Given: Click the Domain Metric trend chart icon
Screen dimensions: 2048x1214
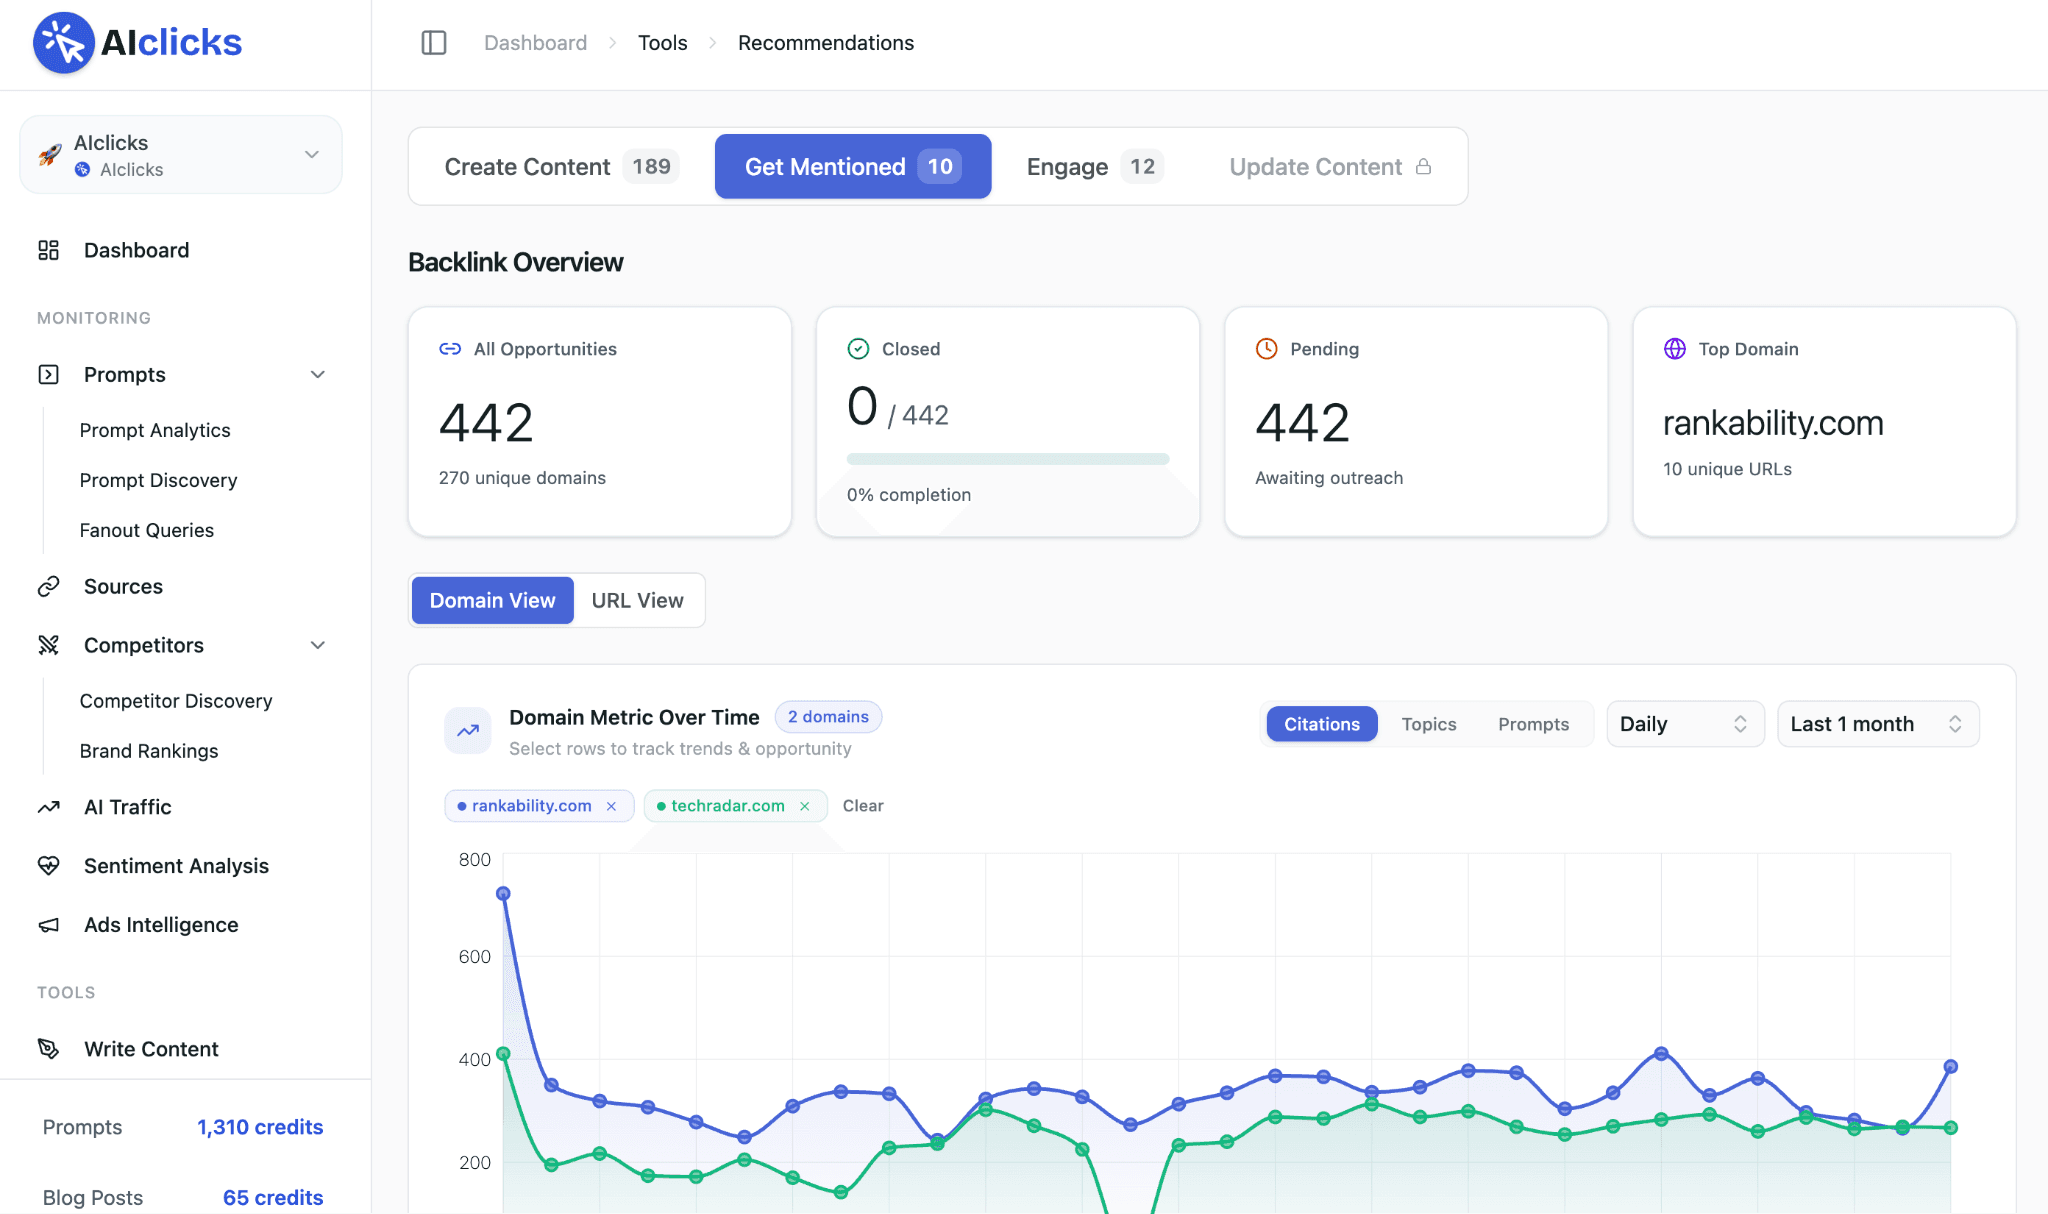Looking at the screenshot, I should tap(468, 731).
